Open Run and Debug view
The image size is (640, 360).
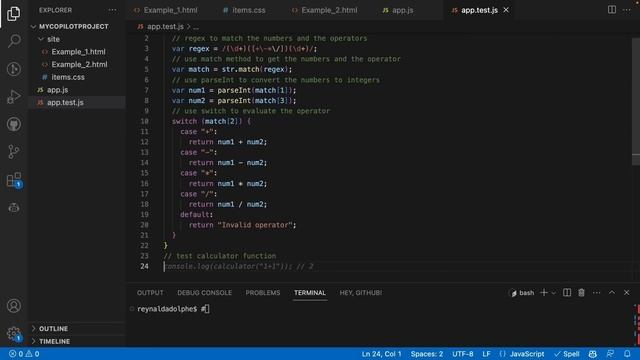point(13,96)
